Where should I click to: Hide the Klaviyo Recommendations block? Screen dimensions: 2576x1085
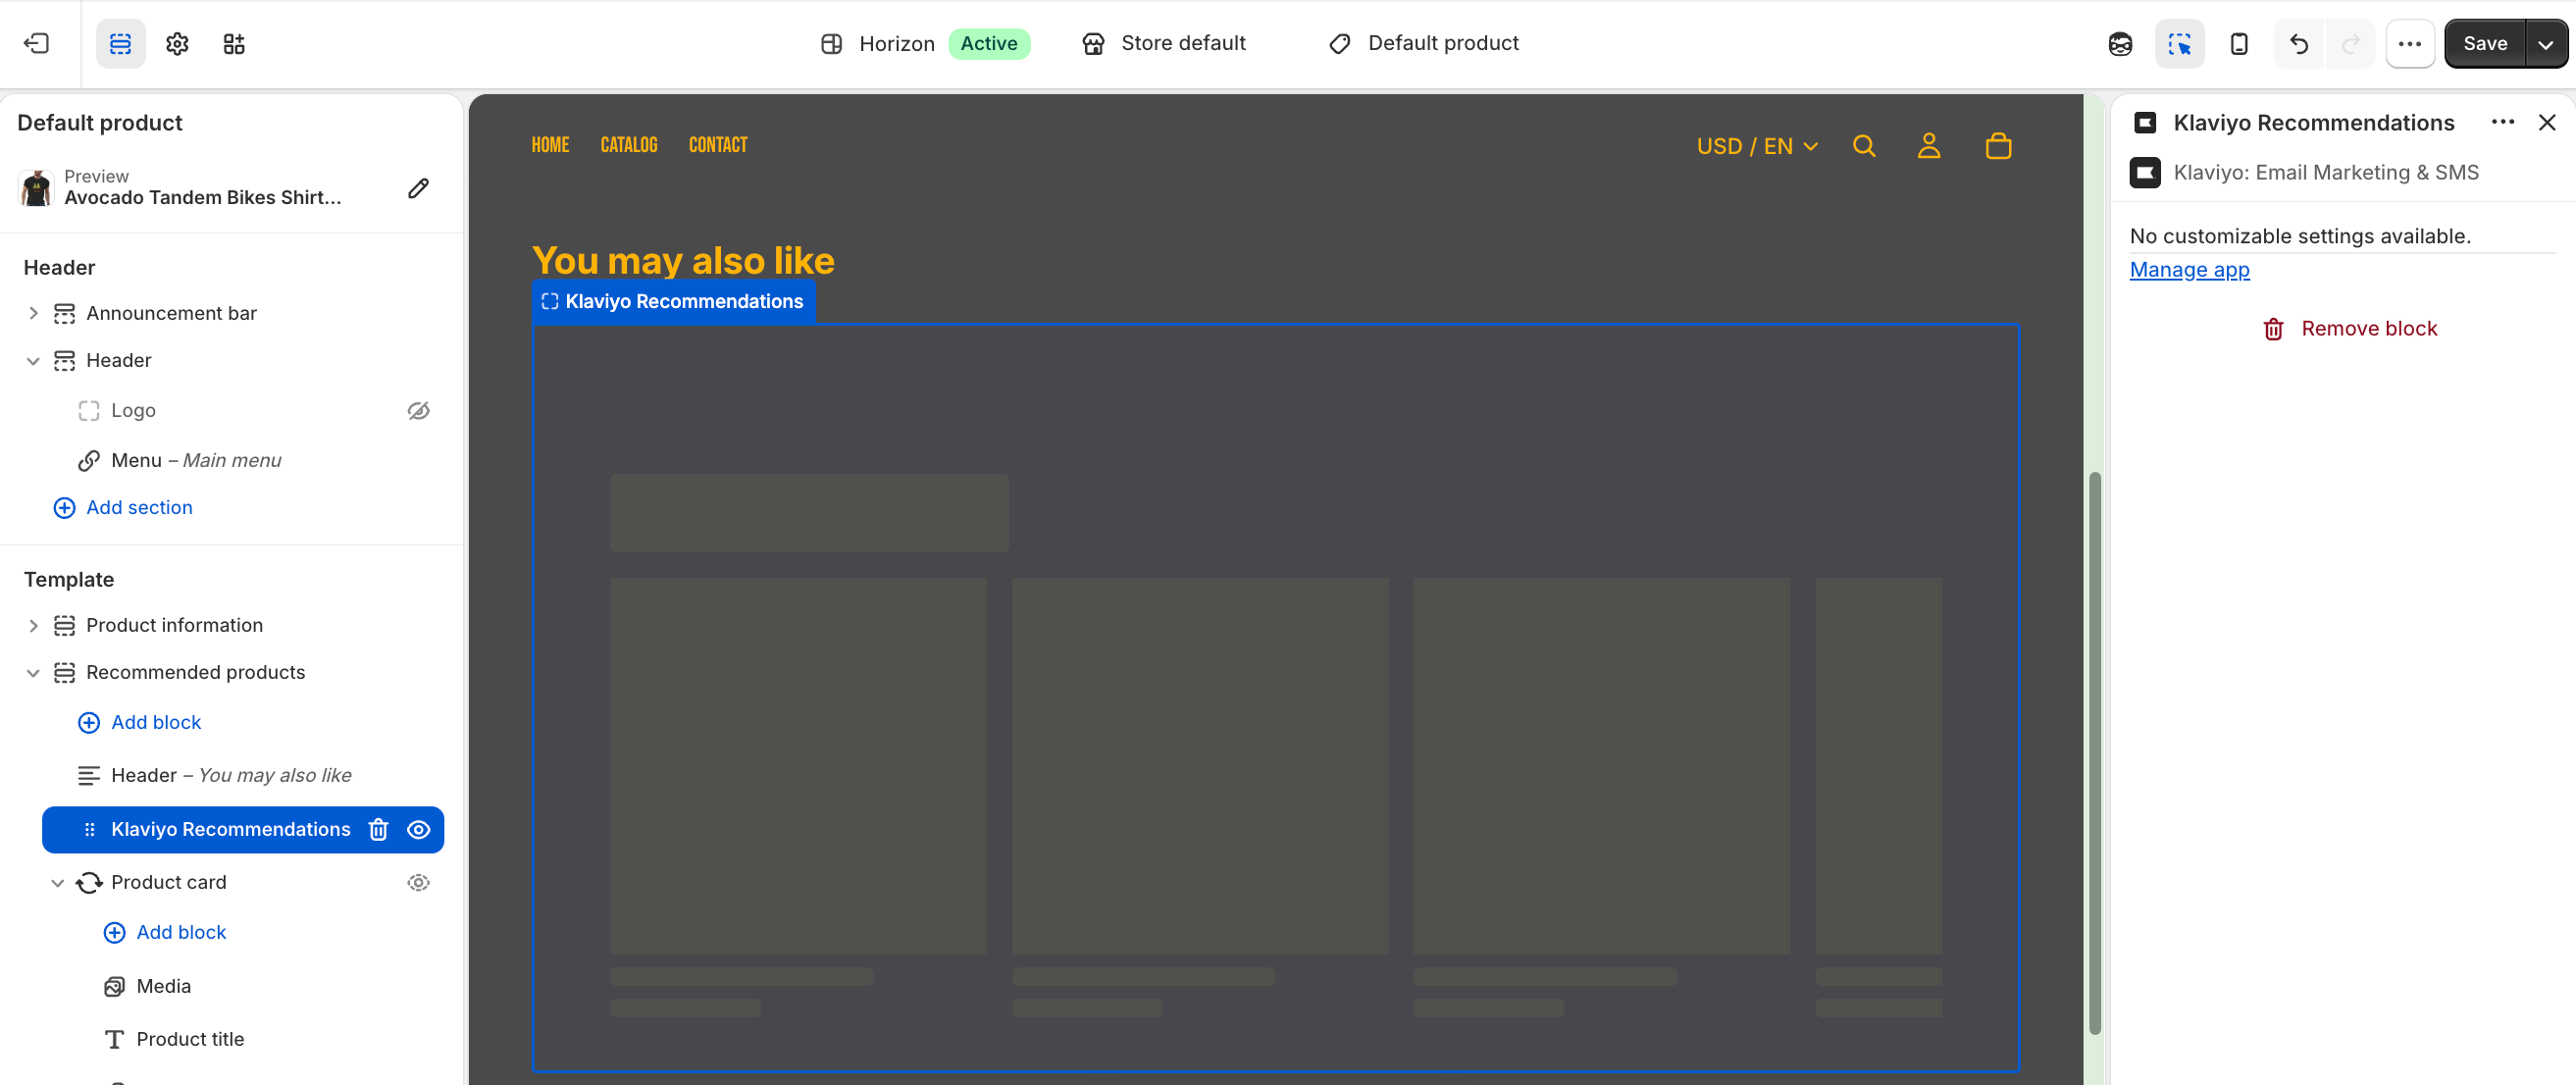(x=419, y=829)
